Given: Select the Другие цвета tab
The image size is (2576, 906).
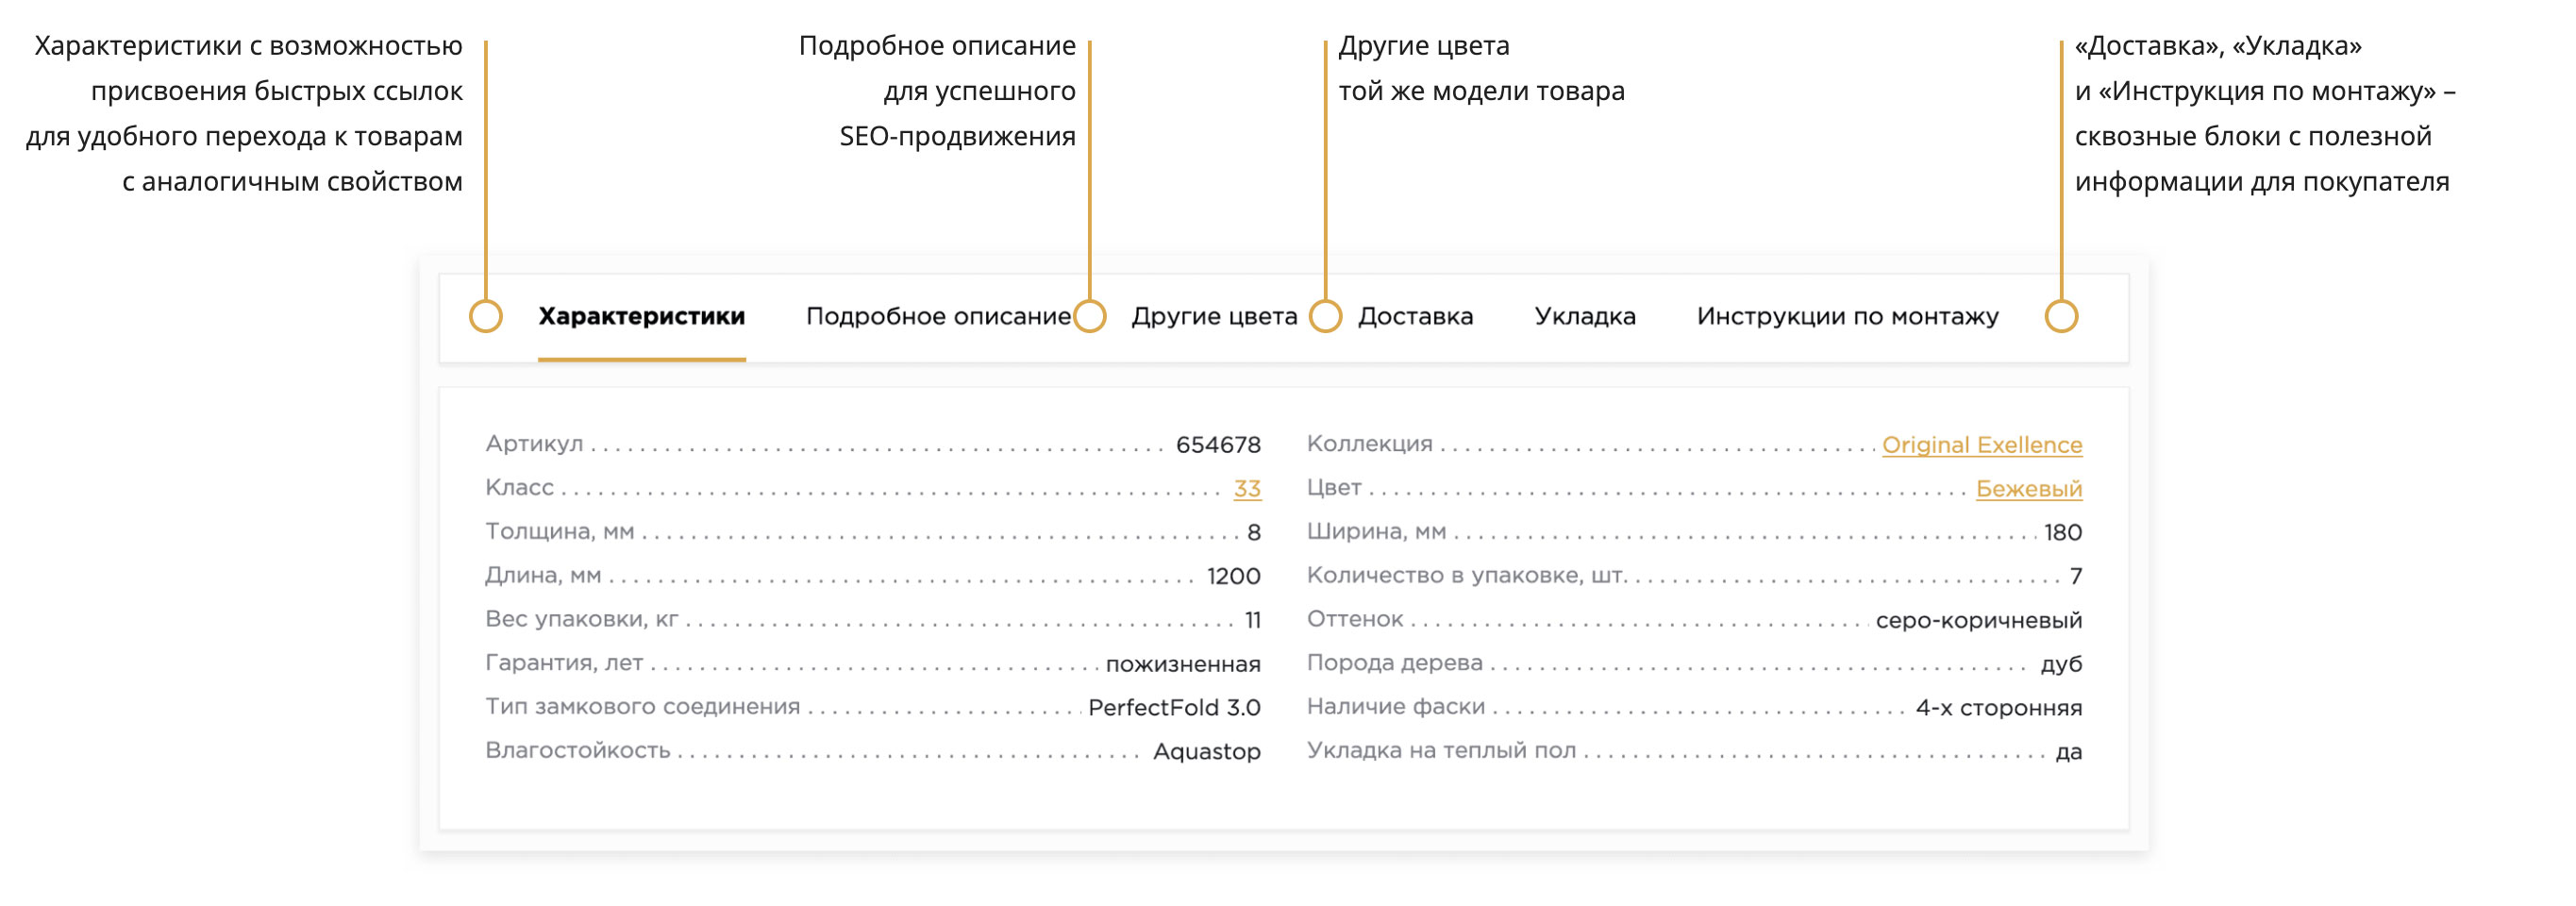Looking at the screenshot, I should (1213, 316).
